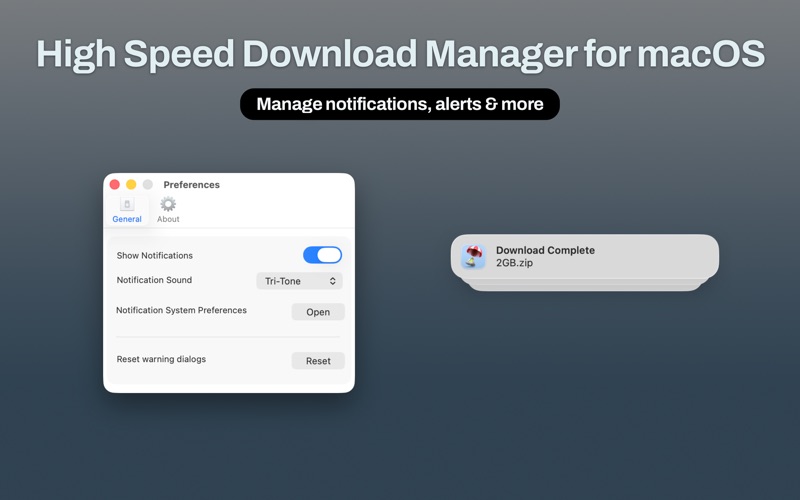Click the Manage notifications, alerts & more banner
This screenshot has width=800, height=500.
[400, 104]
